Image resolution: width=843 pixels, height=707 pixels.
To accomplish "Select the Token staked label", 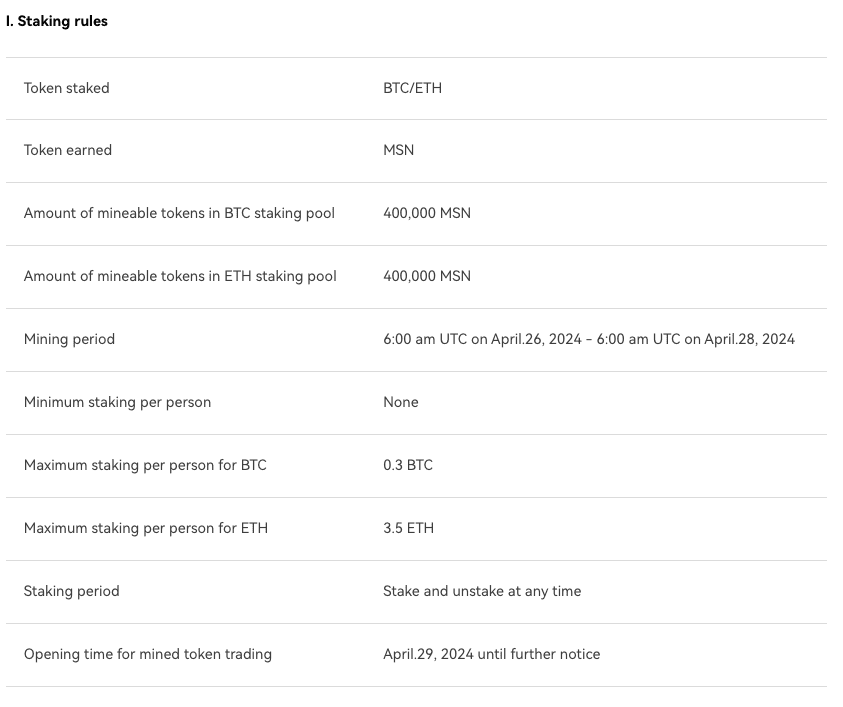I will (67, 88).
